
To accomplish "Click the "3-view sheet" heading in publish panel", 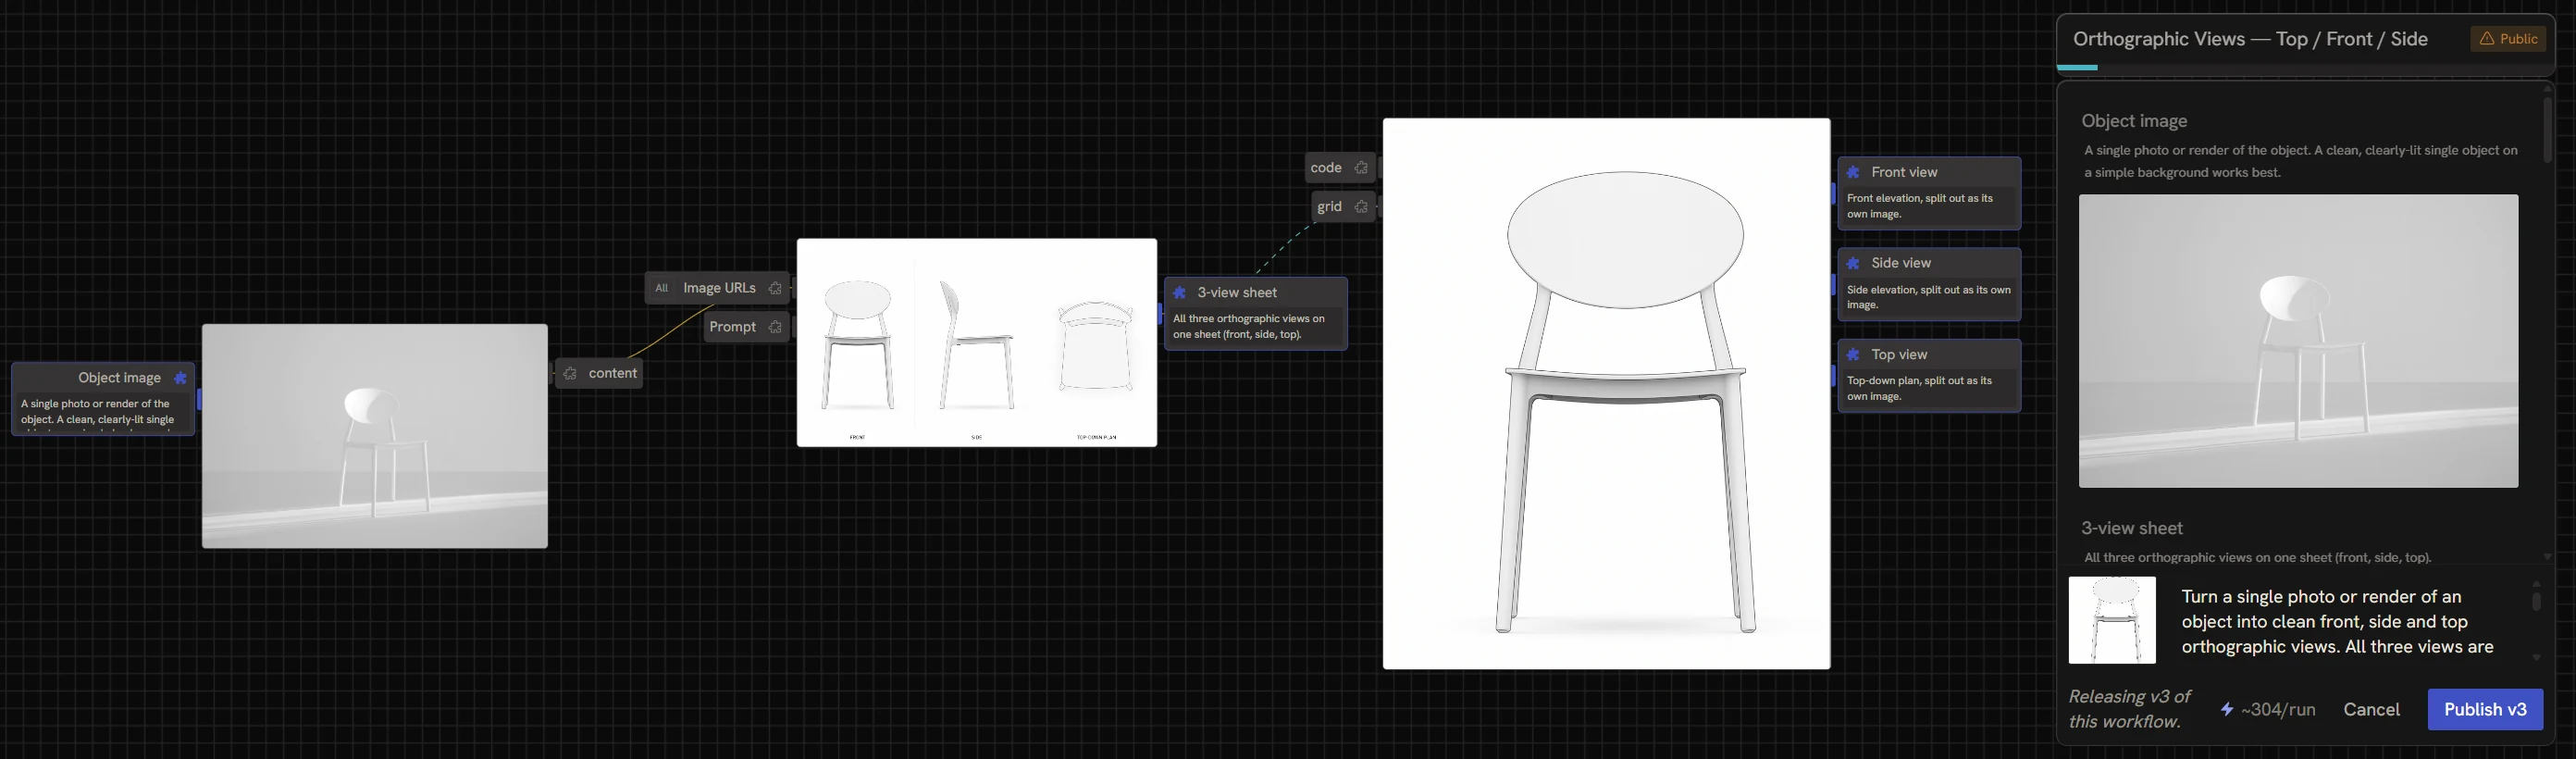I will click(2132, 528).
